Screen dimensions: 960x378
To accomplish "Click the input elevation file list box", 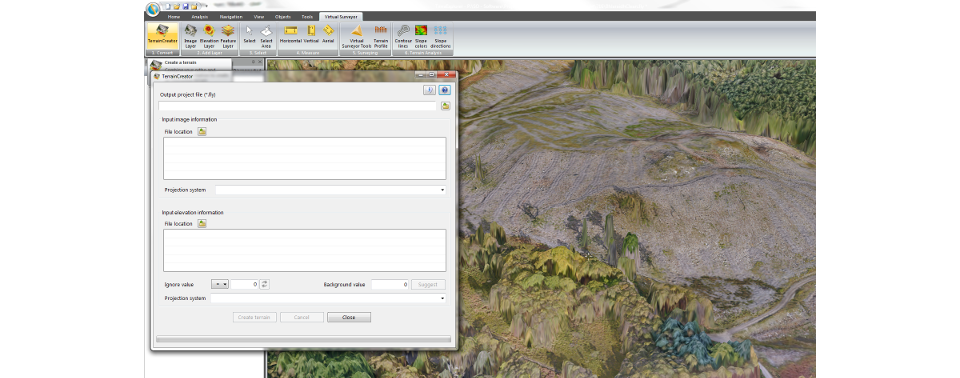I will pos(304,251).
